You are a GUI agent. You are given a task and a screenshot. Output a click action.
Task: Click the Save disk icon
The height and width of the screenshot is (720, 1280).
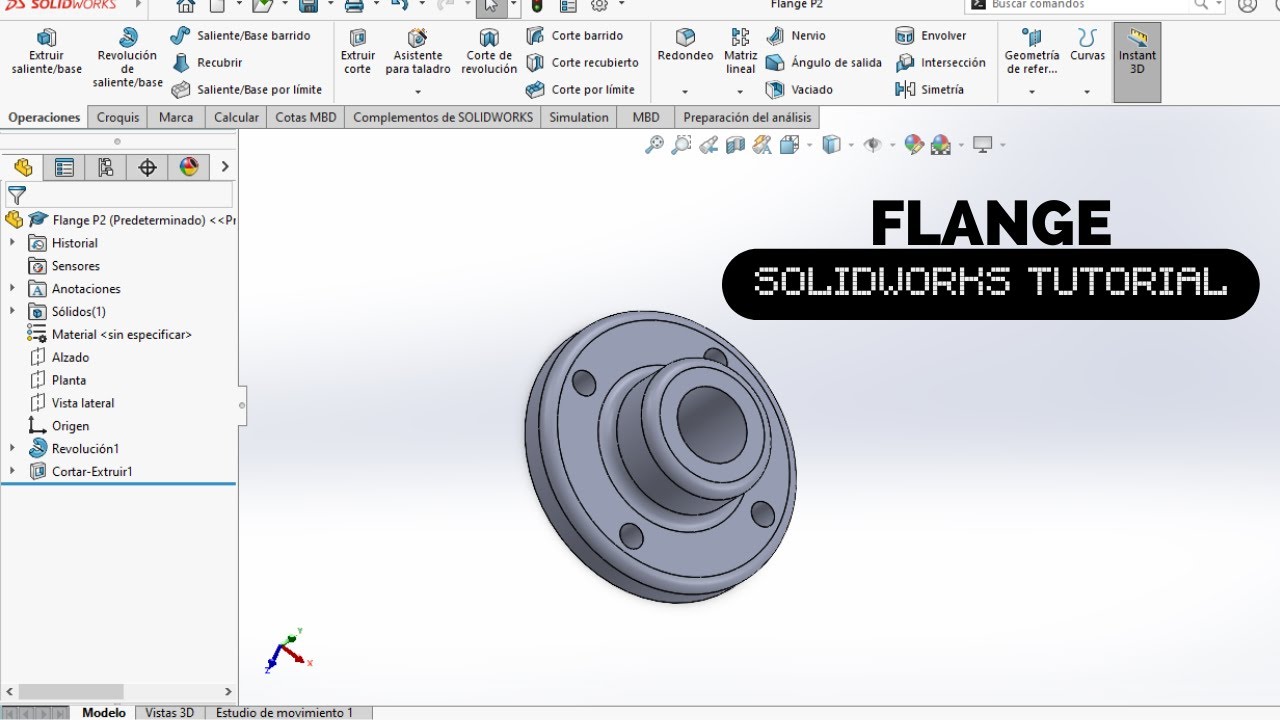tap(308, 5)
